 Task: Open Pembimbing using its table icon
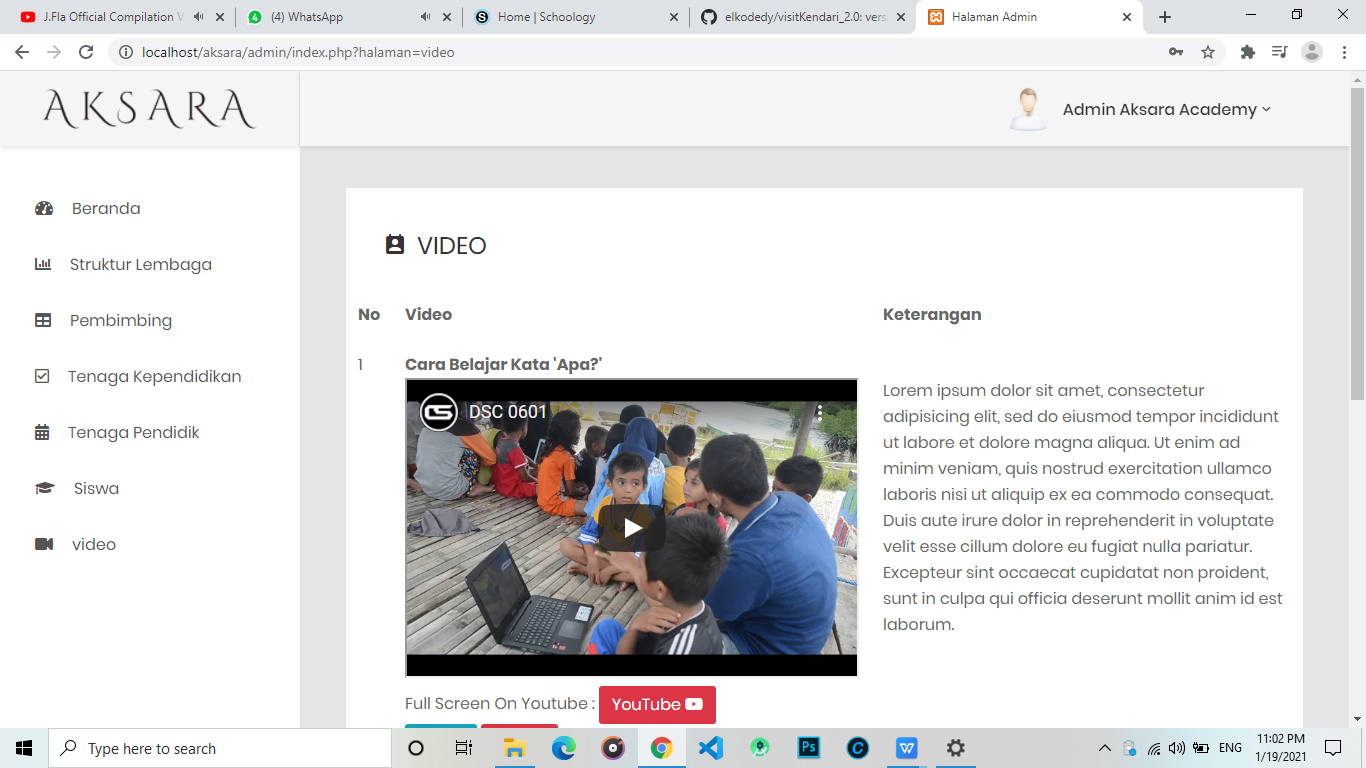pos(42,320)
